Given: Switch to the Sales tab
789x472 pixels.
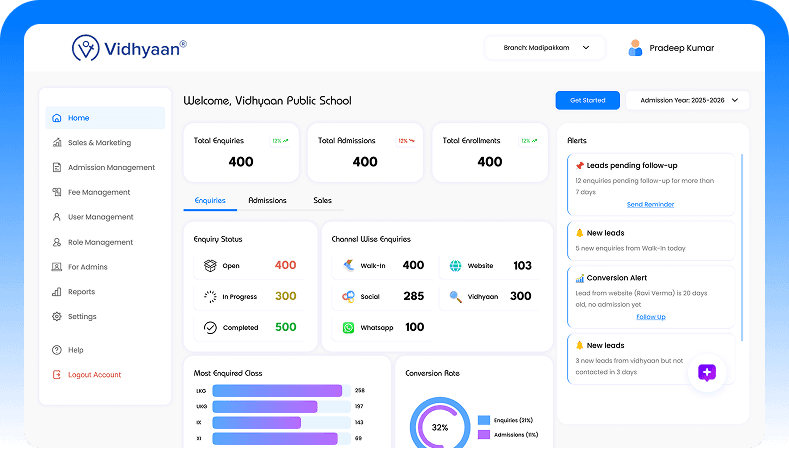Looking at the screenshot, I should click(x=322, y=201).
